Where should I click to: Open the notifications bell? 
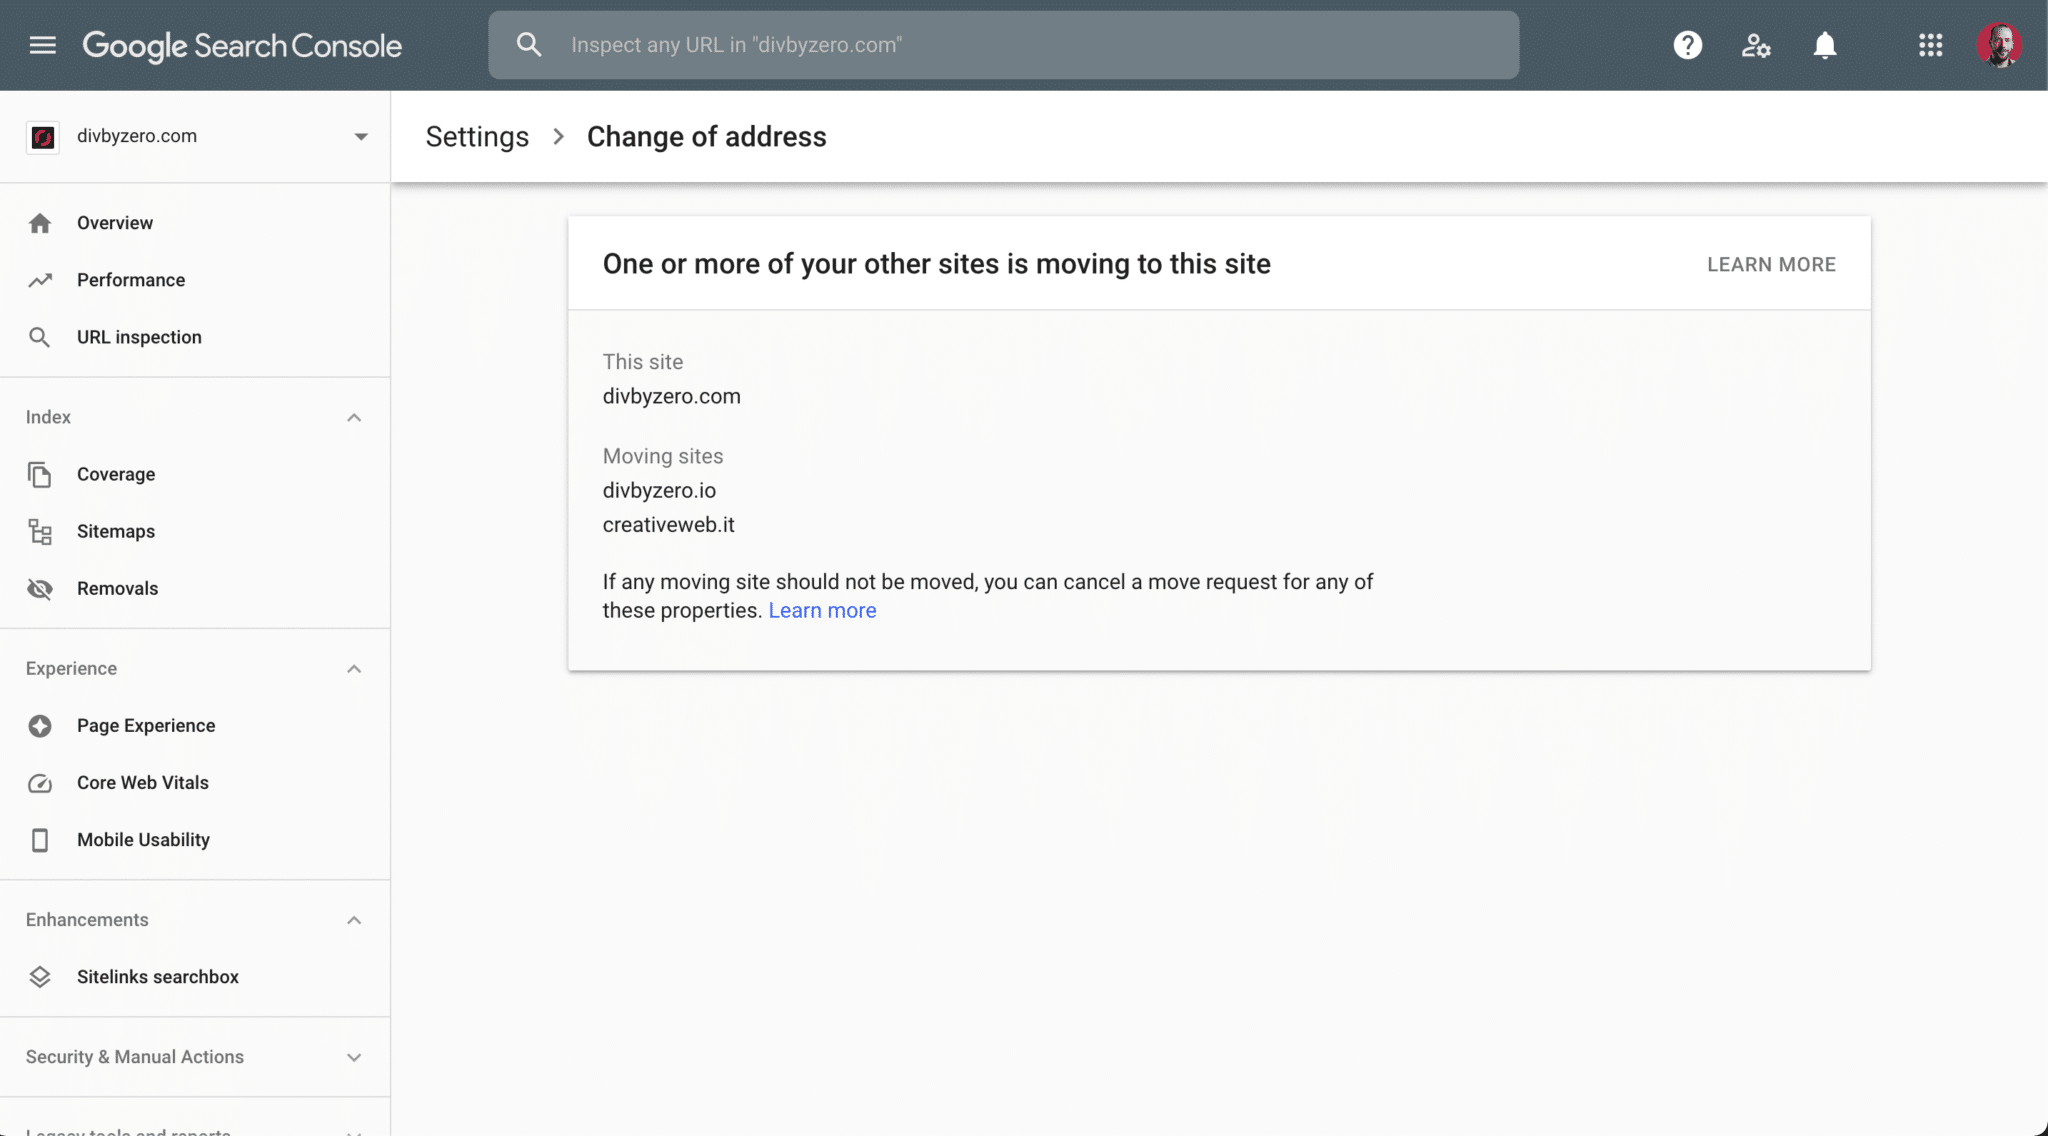(1825, 45)
